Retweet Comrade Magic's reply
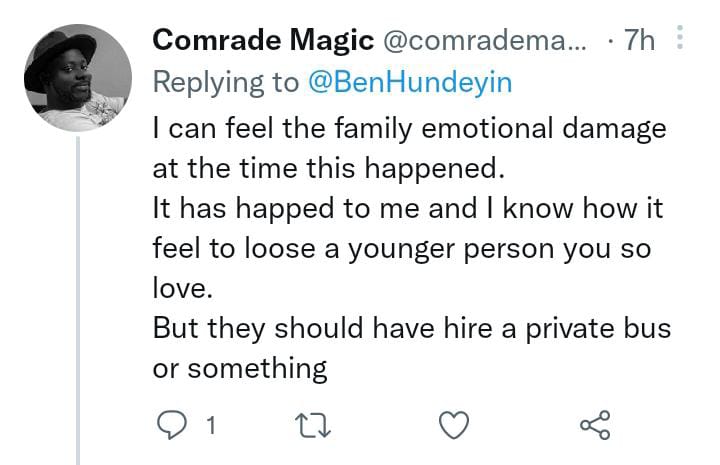The image size is (720, 465). click(x=319, y=427)
